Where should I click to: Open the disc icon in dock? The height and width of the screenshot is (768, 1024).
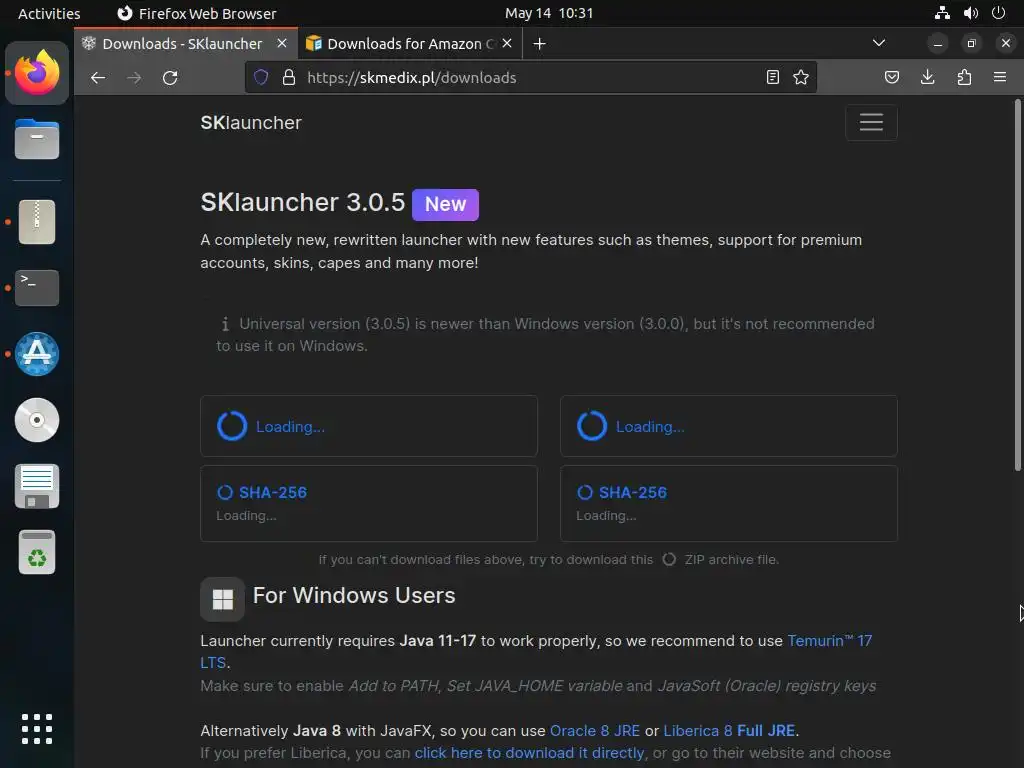(37, 420)
